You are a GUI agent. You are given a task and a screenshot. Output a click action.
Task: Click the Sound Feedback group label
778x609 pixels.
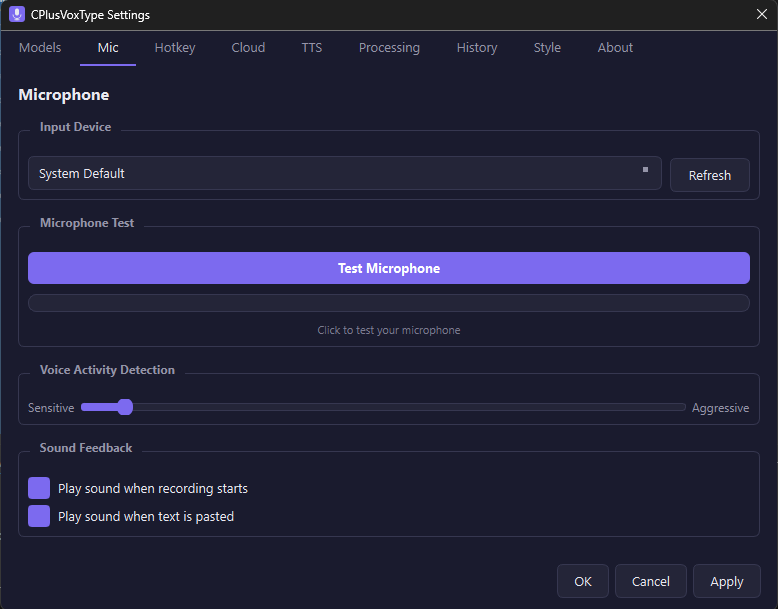86,448
